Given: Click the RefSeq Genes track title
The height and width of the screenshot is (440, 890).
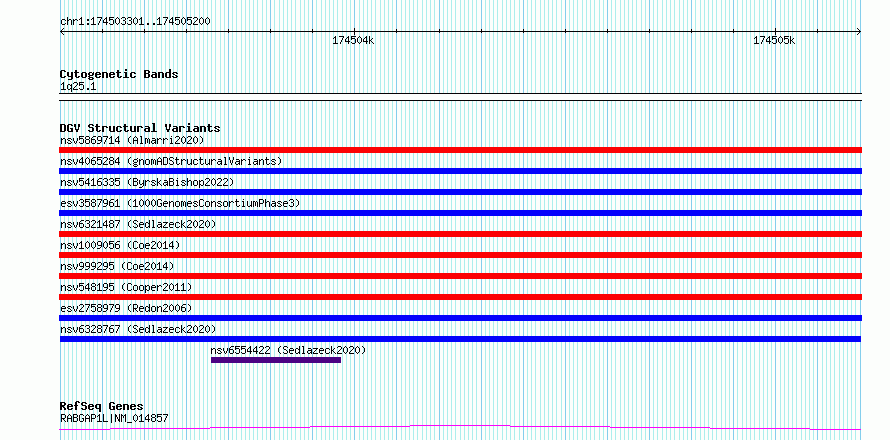Looking at the screenshot, I should 101,407.
